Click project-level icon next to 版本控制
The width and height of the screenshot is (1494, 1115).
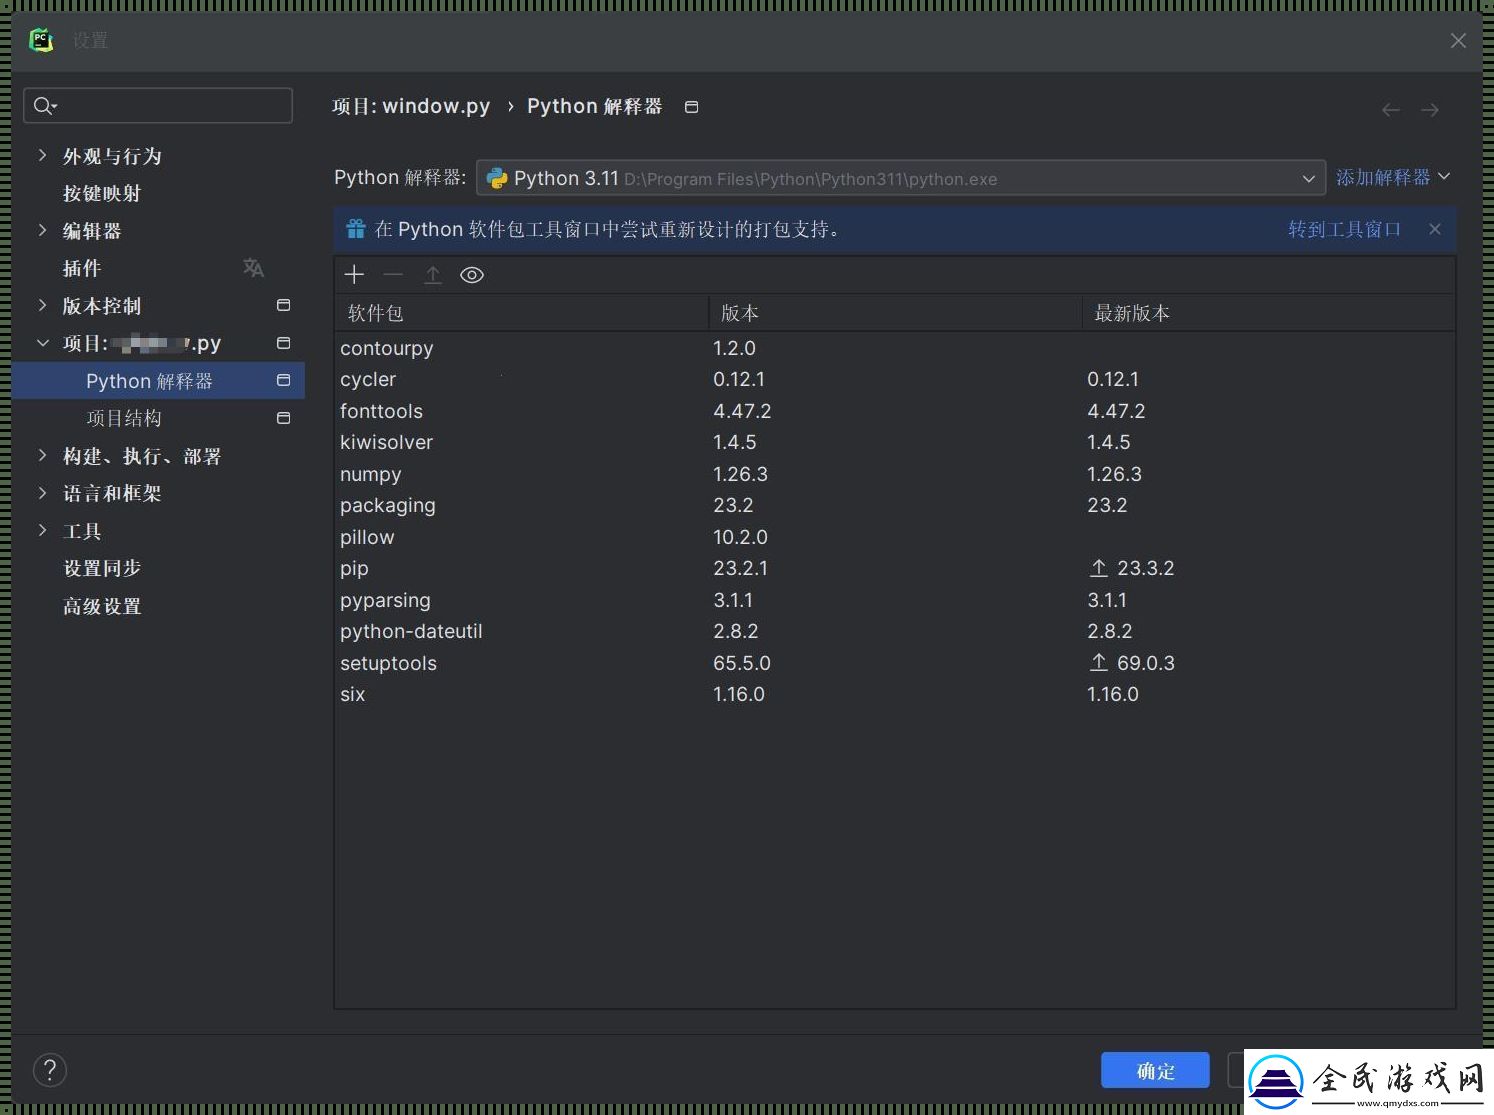point(284,305)
